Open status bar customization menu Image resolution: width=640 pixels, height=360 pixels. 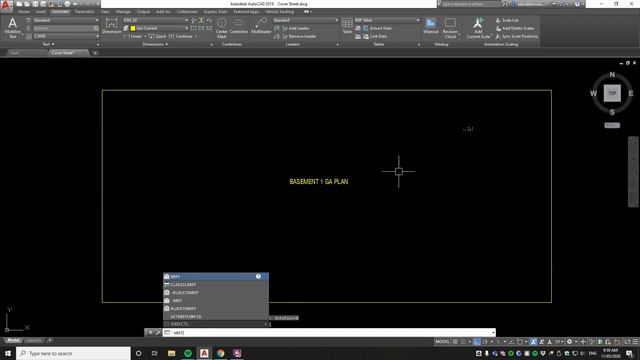pyautogui.click(x=635, y=342)
